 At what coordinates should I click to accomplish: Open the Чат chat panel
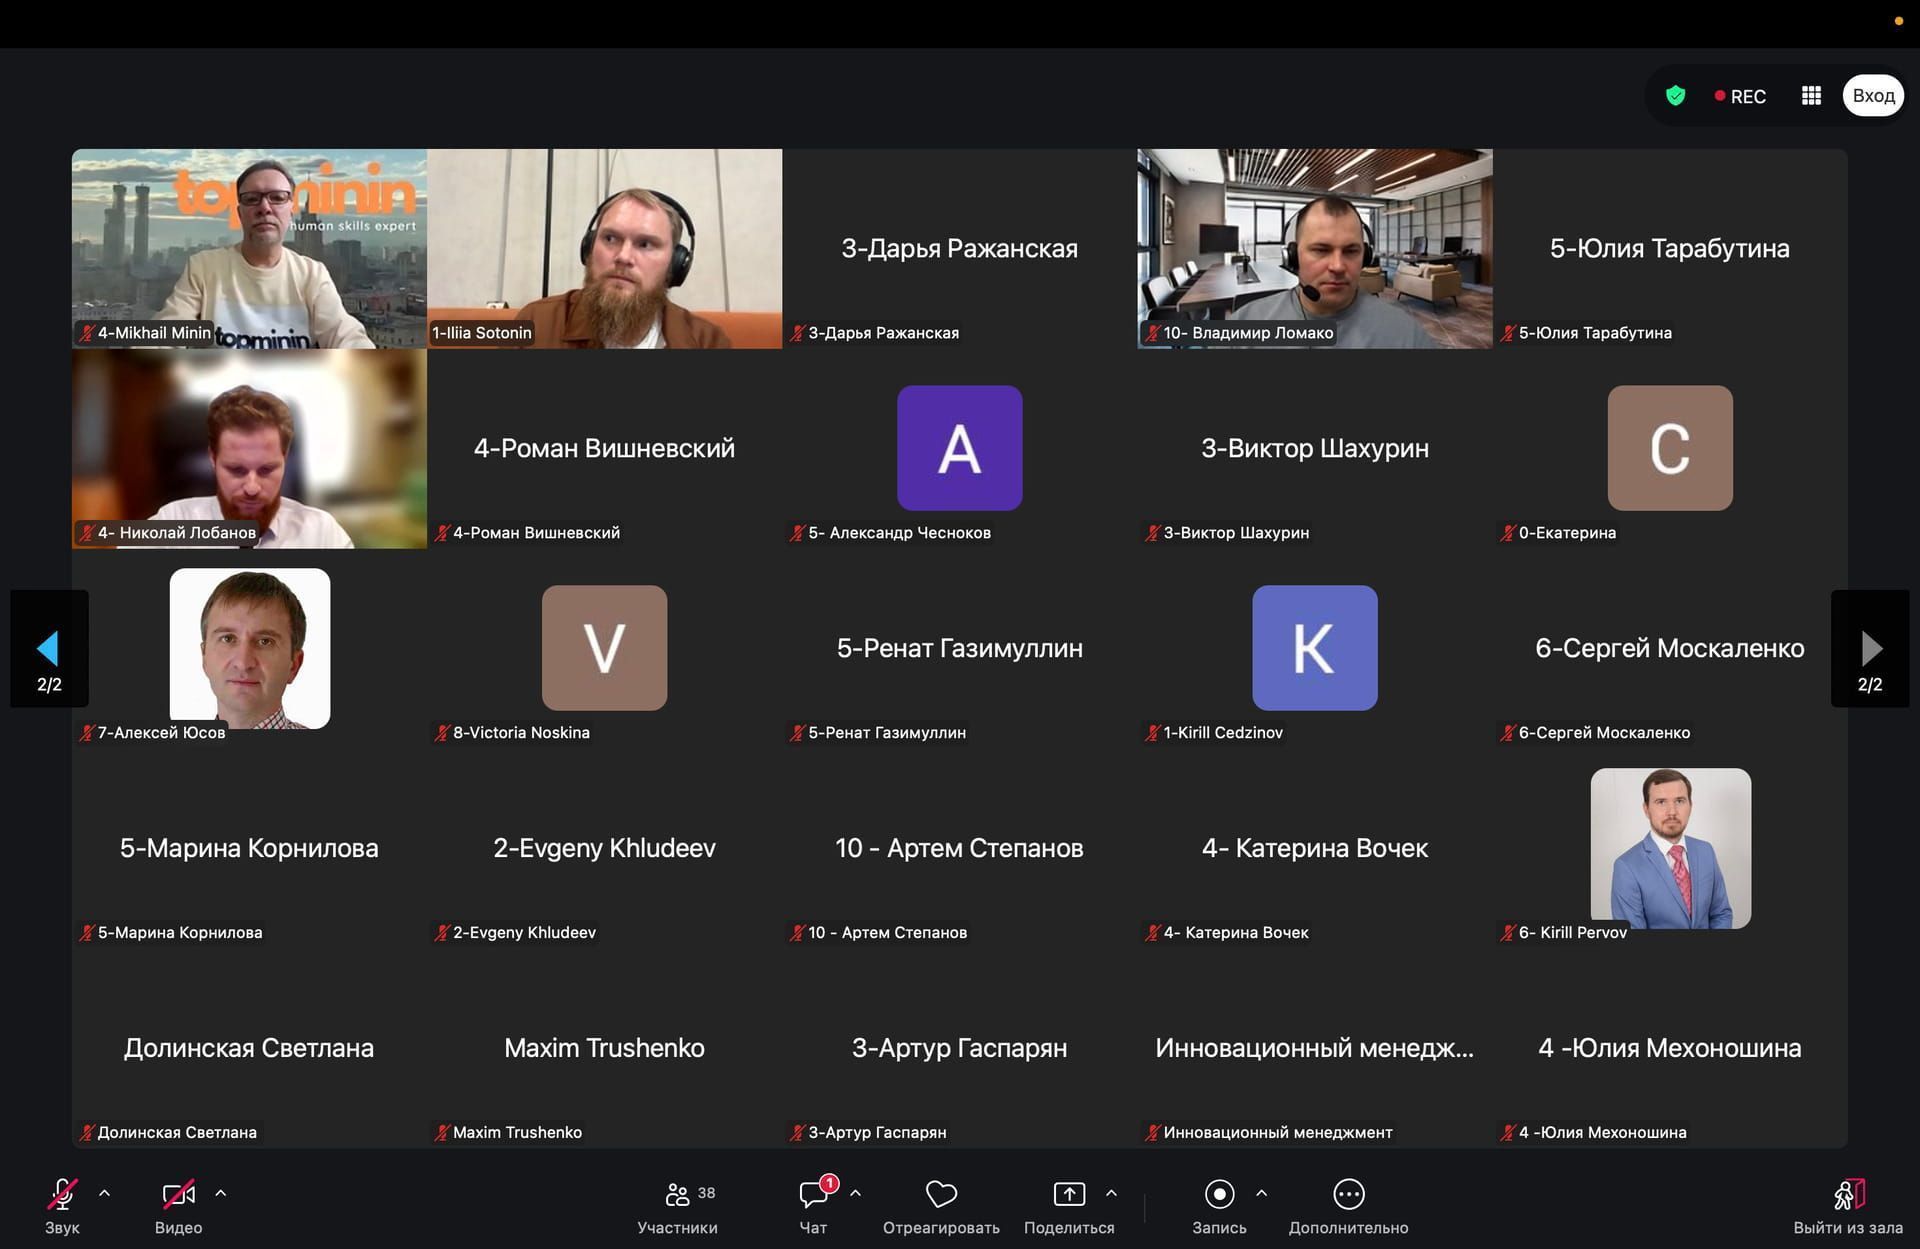pos(813,1195)
